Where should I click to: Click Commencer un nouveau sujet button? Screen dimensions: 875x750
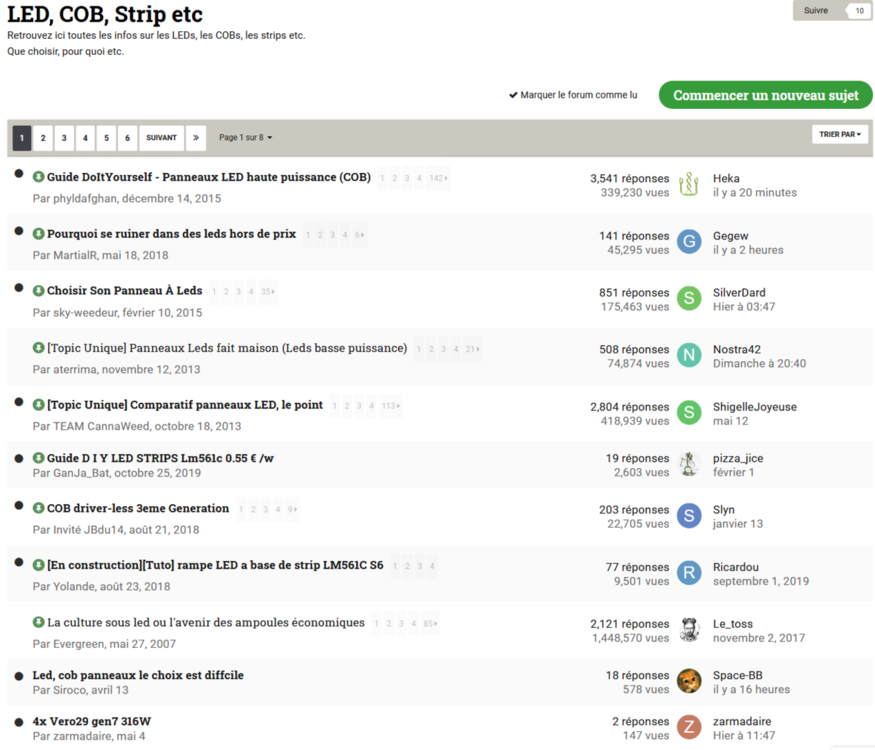coord(766,95)
